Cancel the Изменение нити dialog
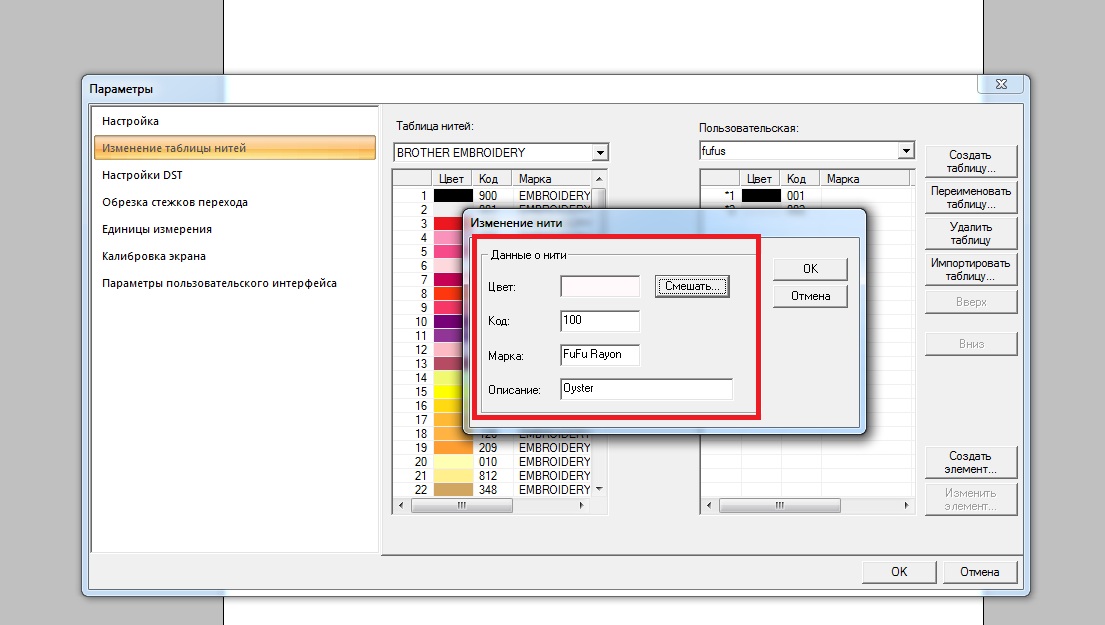 (x=810, y=296)
